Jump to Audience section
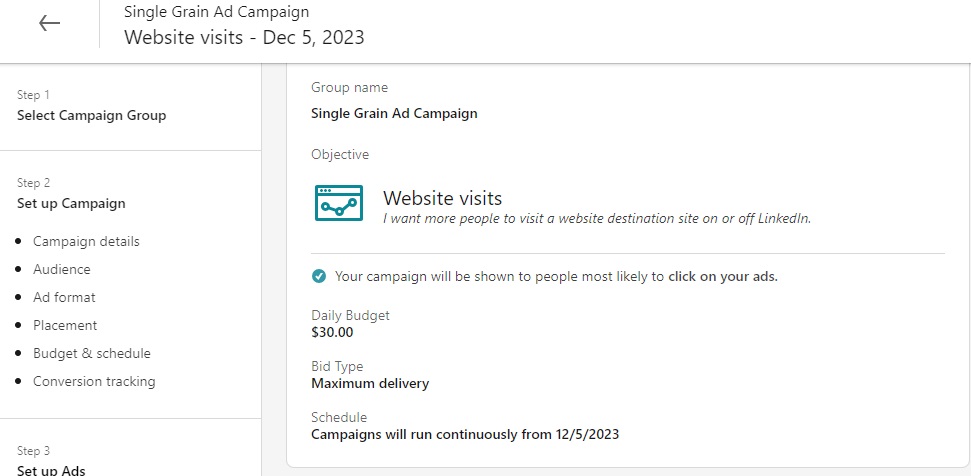This screenshot has width=971, height=476. tap(62, 269)
